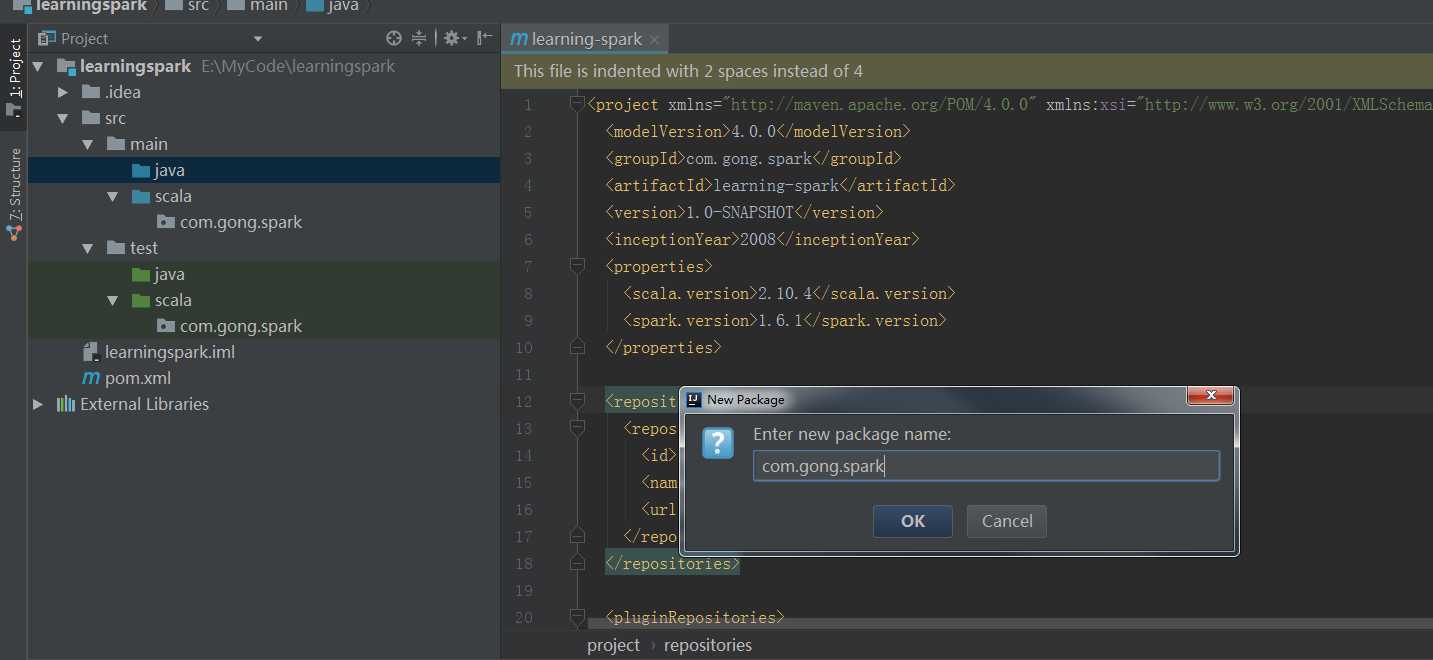This screenshot has width=1433, height=660.
Task: Switch to the learning-spark editor tab
Action: tap(584, 39)
